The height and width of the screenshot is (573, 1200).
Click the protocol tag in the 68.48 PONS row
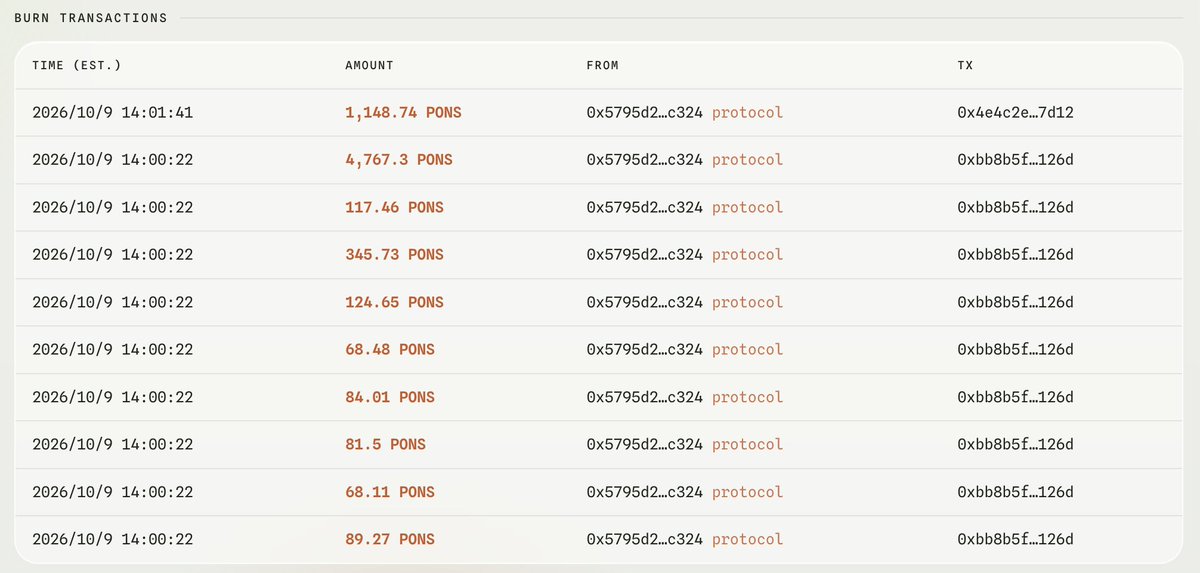(748, 350)
